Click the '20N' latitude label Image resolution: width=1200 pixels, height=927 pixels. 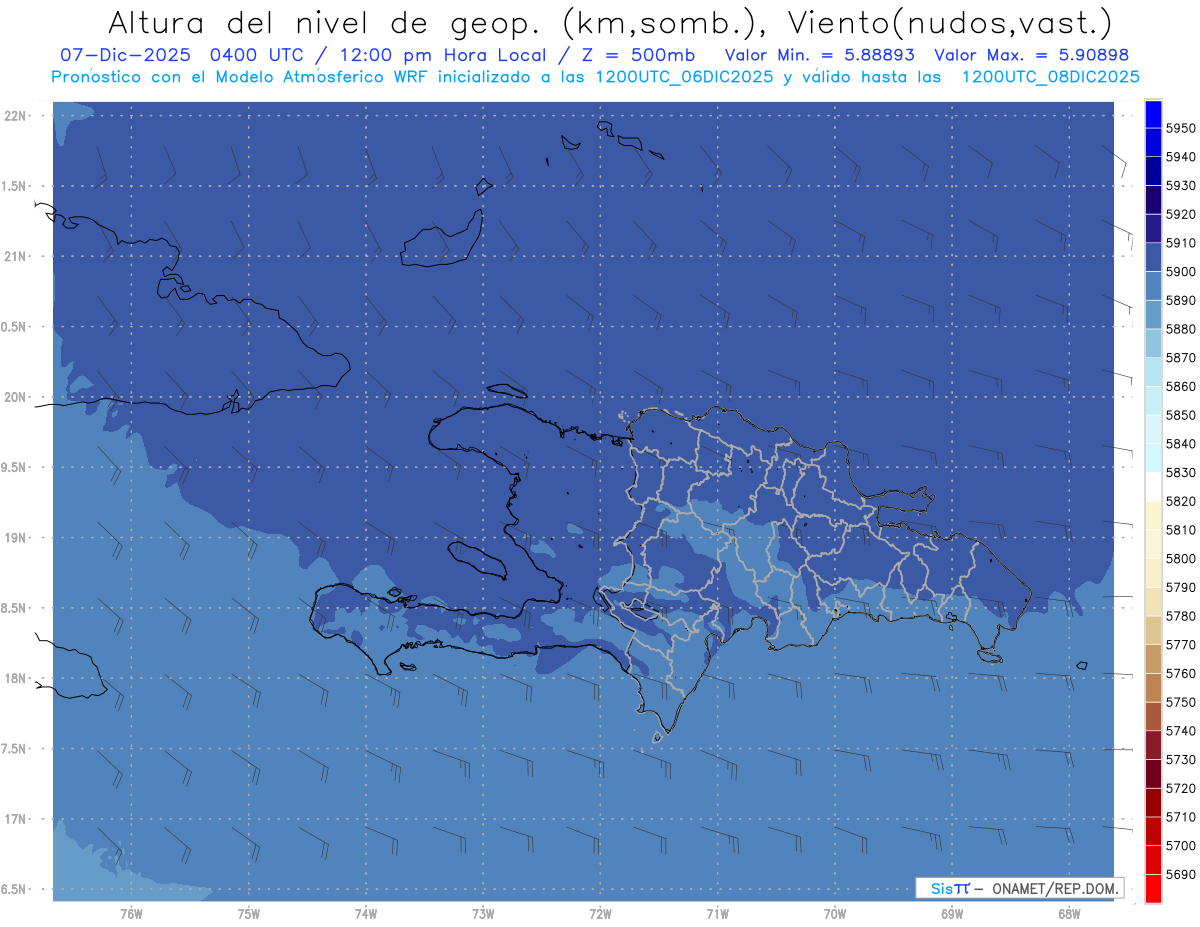coord(15,397)
